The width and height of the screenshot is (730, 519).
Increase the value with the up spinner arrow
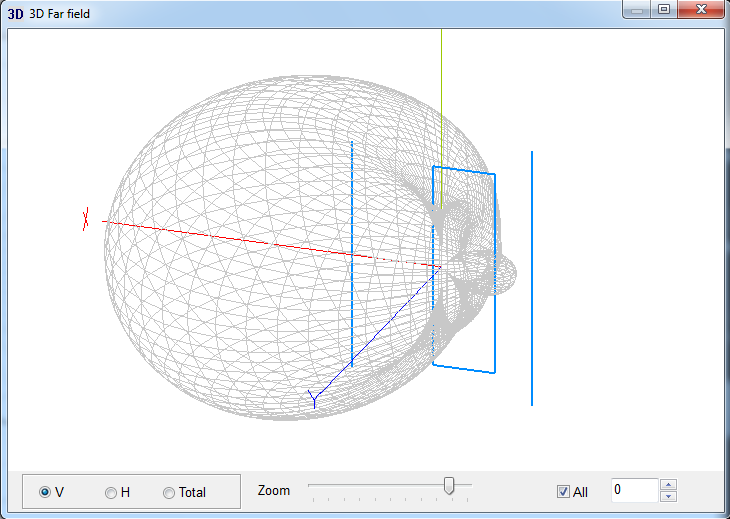[x=669, y=485]
